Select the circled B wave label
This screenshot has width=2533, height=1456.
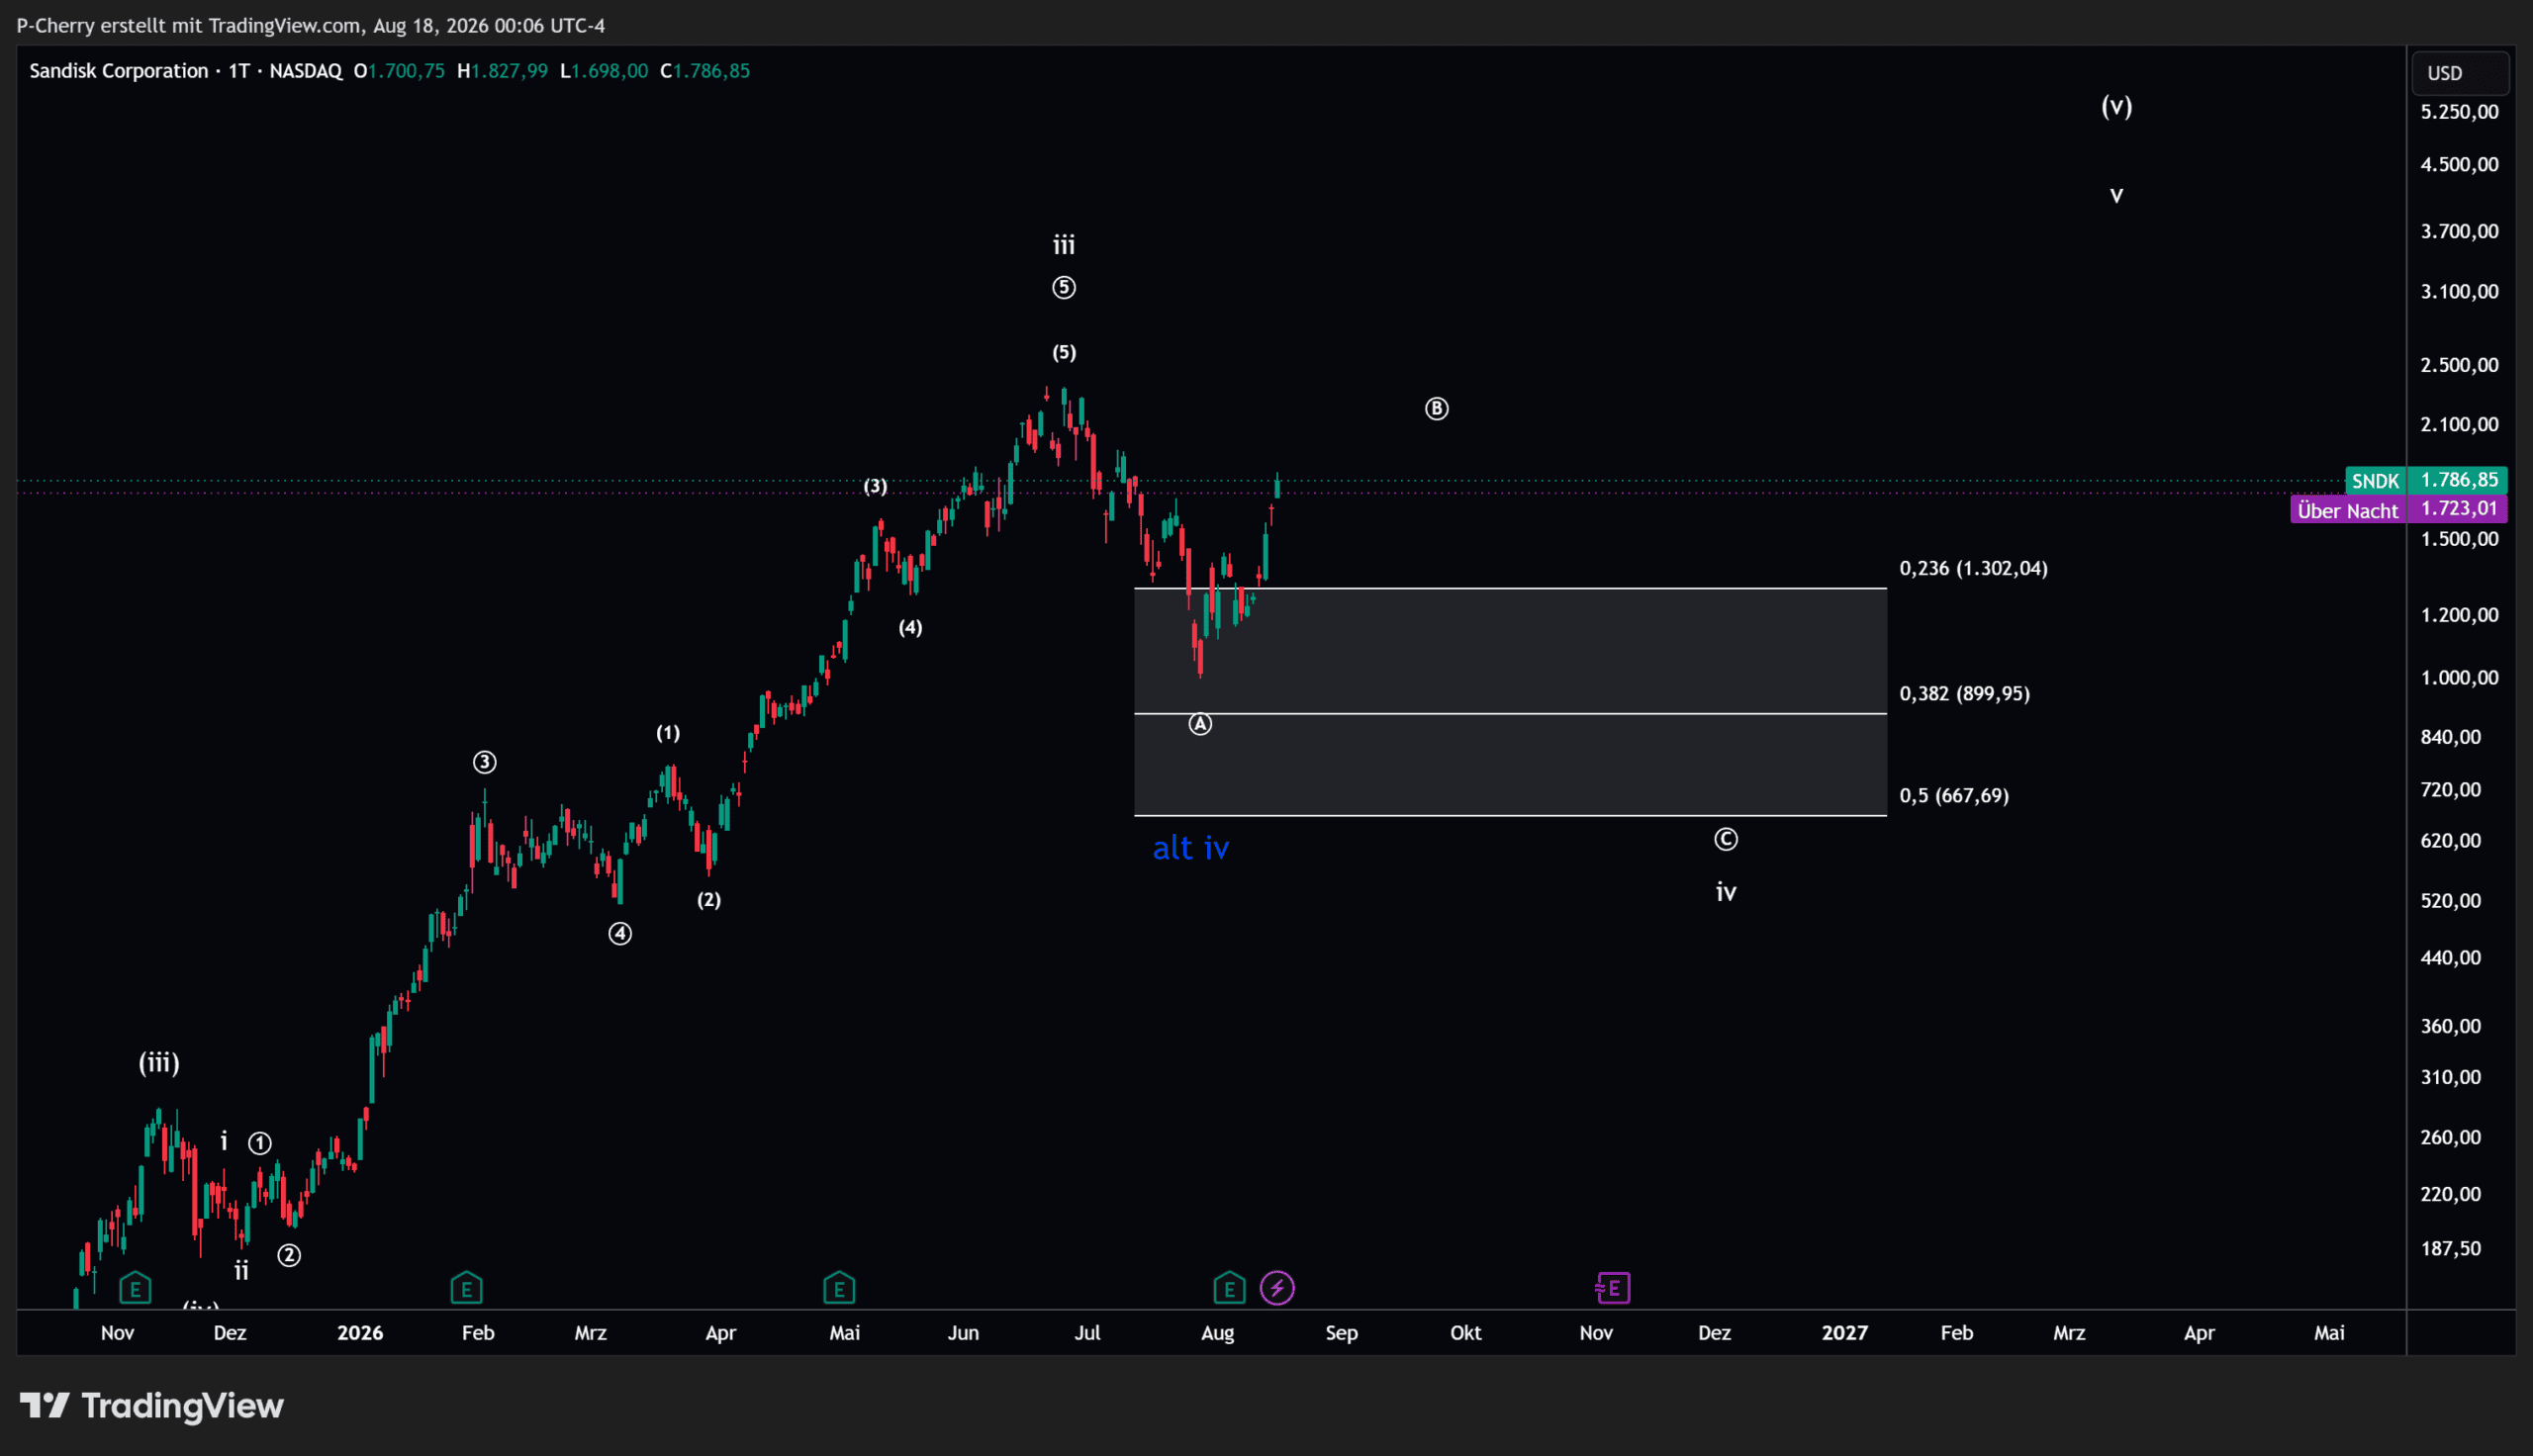(x=1436, y=408)
